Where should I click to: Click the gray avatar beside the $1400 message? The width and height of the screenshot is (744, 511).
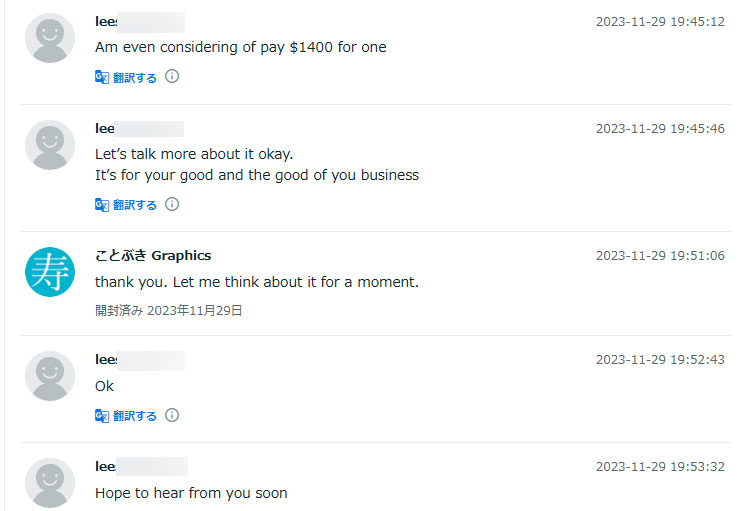coord(50,38)
